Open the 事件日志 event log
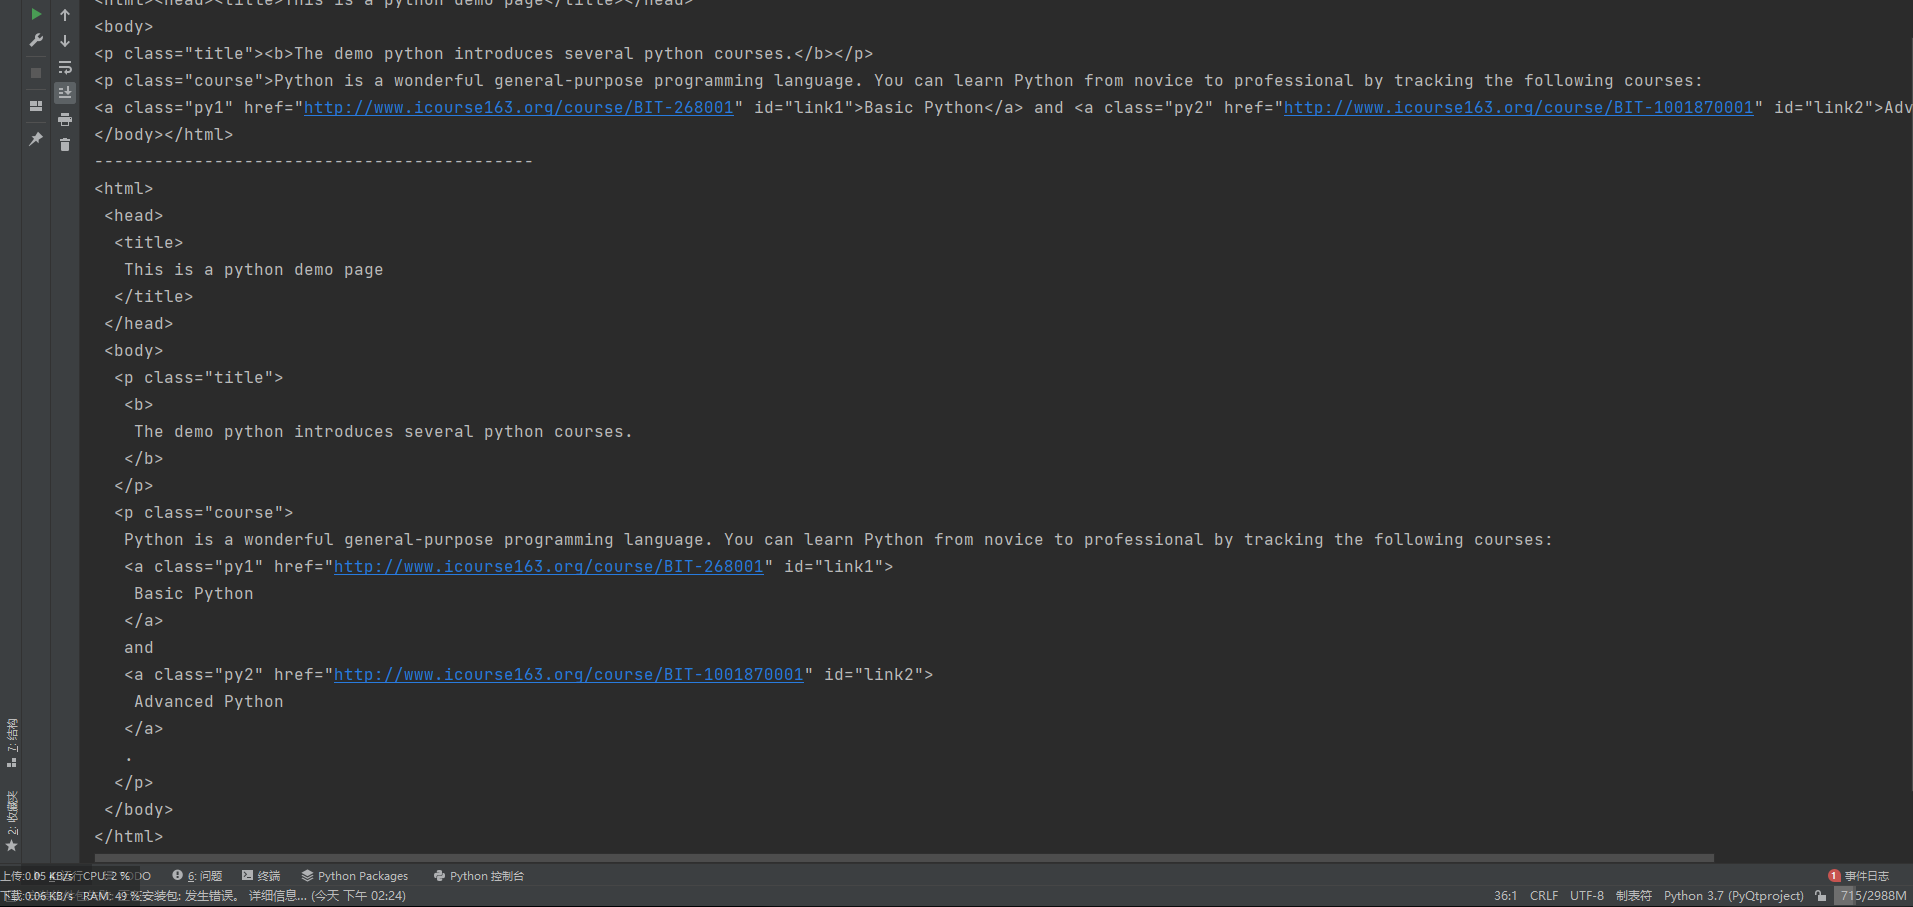Screen dimensions: 1913x907 click(x=1859, y=876)
